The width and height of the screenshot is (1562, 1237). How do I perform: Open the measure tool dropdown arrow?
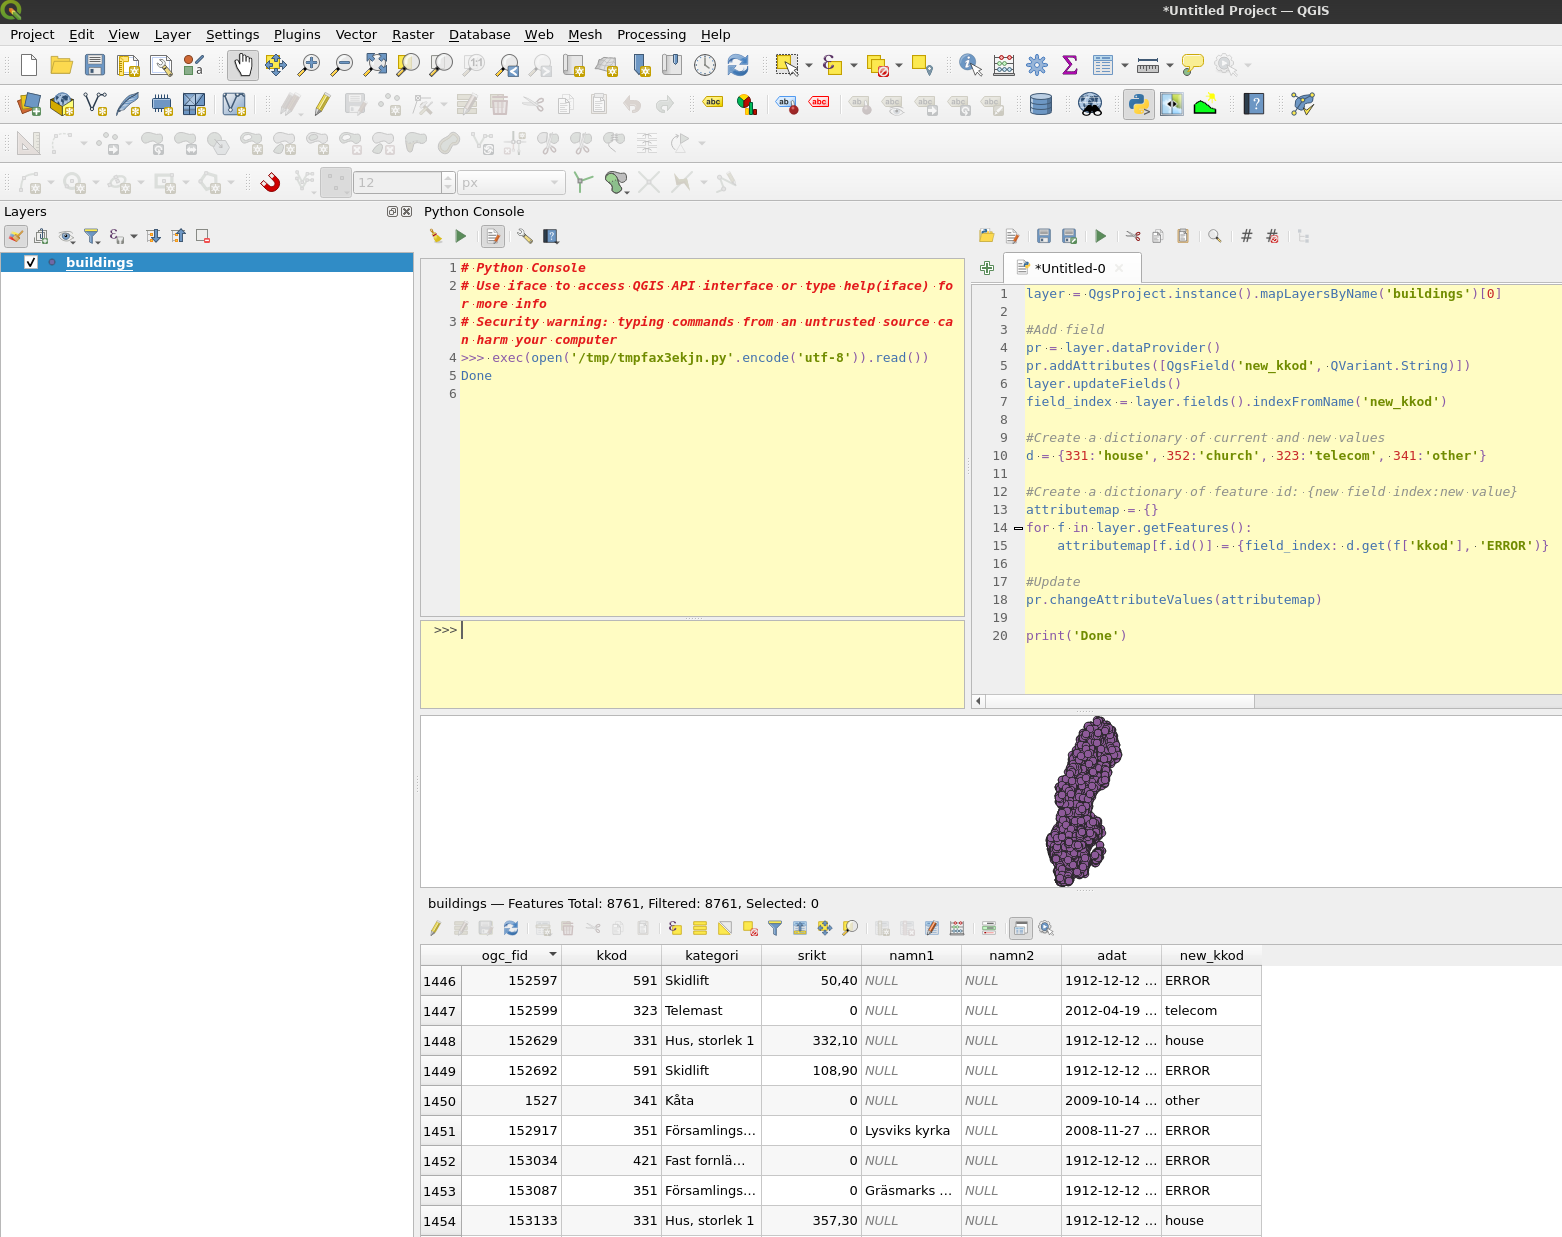(x=1169, y=65)
